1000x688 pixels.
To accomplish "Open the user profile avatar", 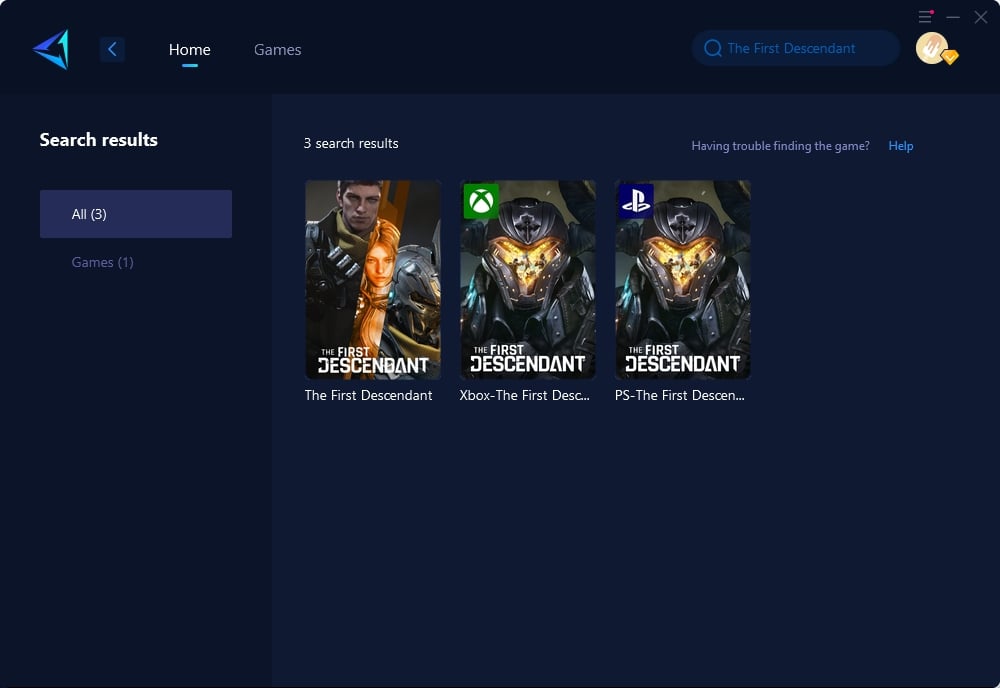I will tap(932, 48).
